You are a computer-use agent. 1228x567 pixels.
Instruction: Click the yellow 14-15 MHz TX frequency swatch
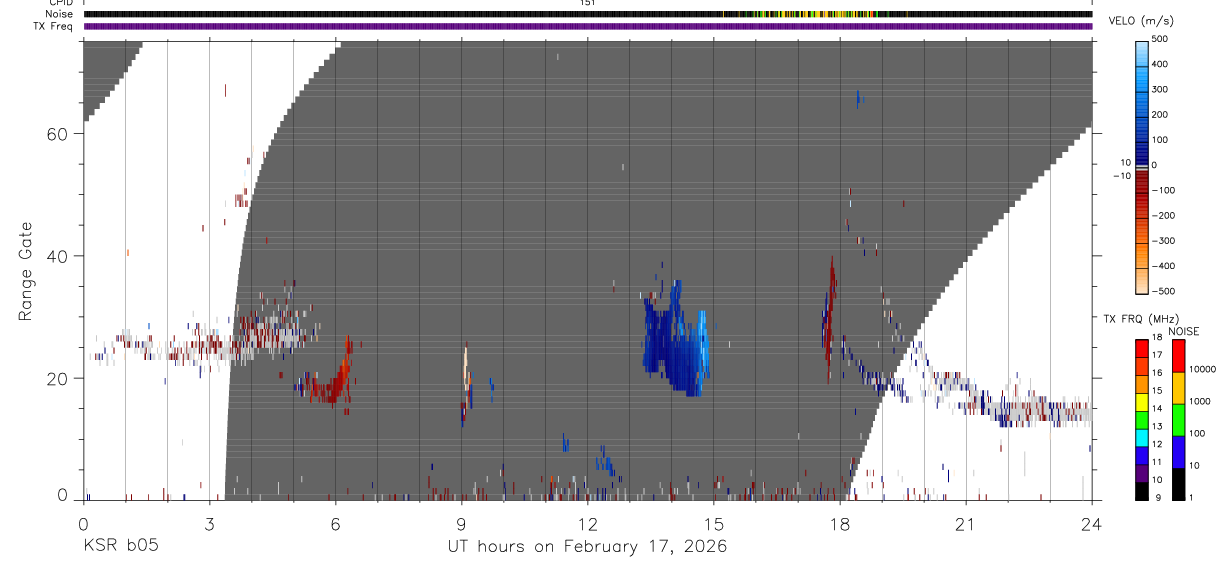coord(1142,402)
